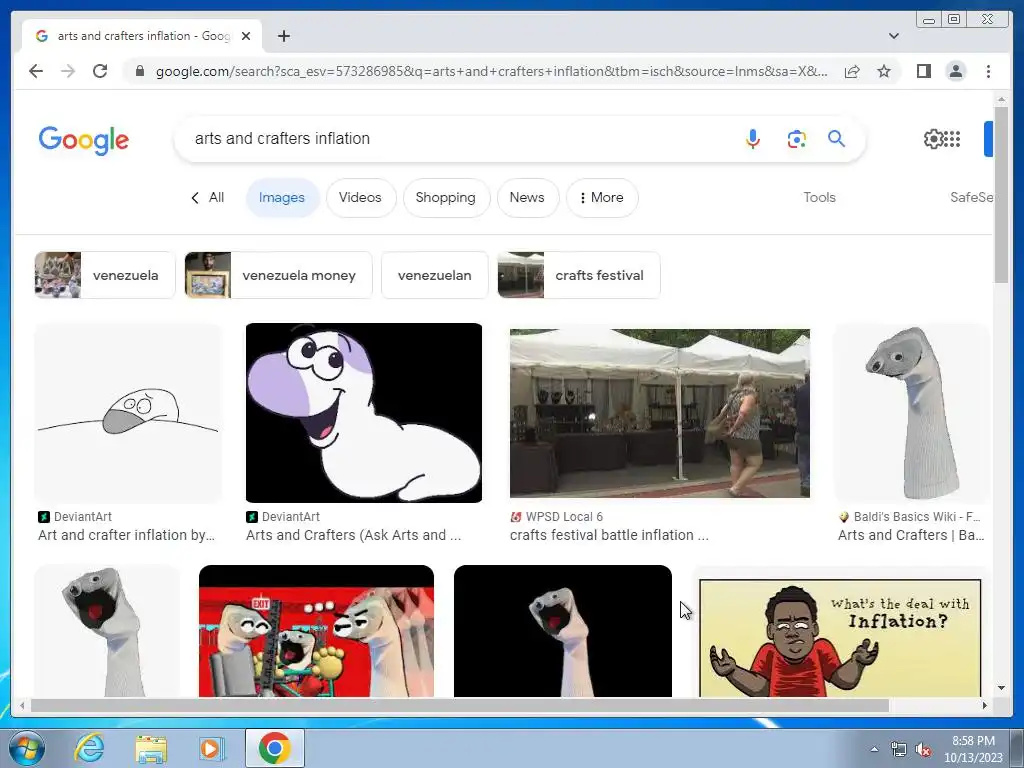
Task: Open the network tray icon
Action: [x=899, y=750]
